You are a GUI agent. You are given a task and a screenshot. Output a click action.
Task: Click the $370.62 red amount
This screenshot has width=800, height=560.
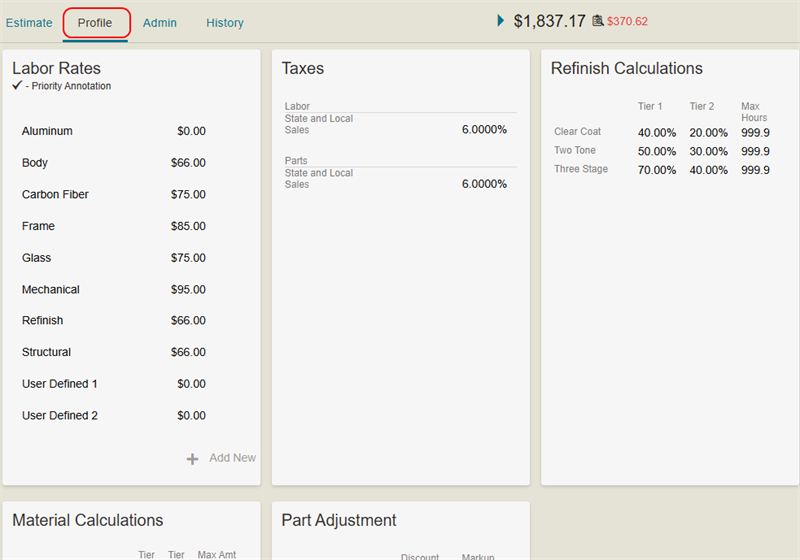[628, 21]
